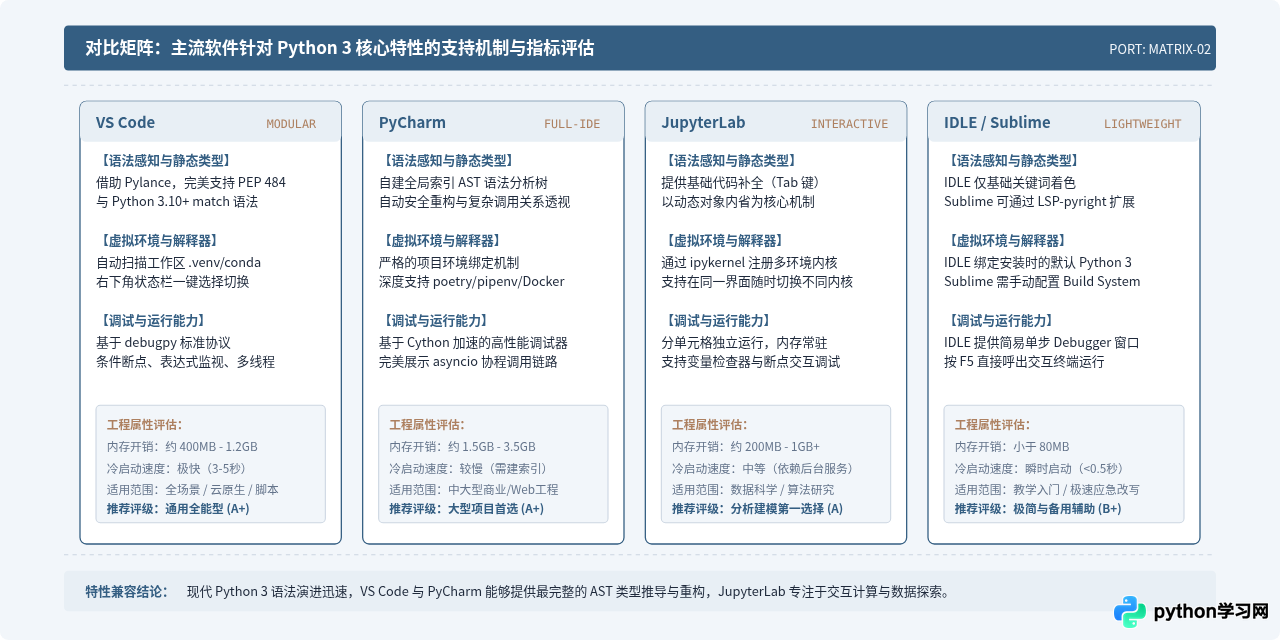Click the PORT: MATRIX-02 label
The image size is (1280, 640).
click(1160, 49)
